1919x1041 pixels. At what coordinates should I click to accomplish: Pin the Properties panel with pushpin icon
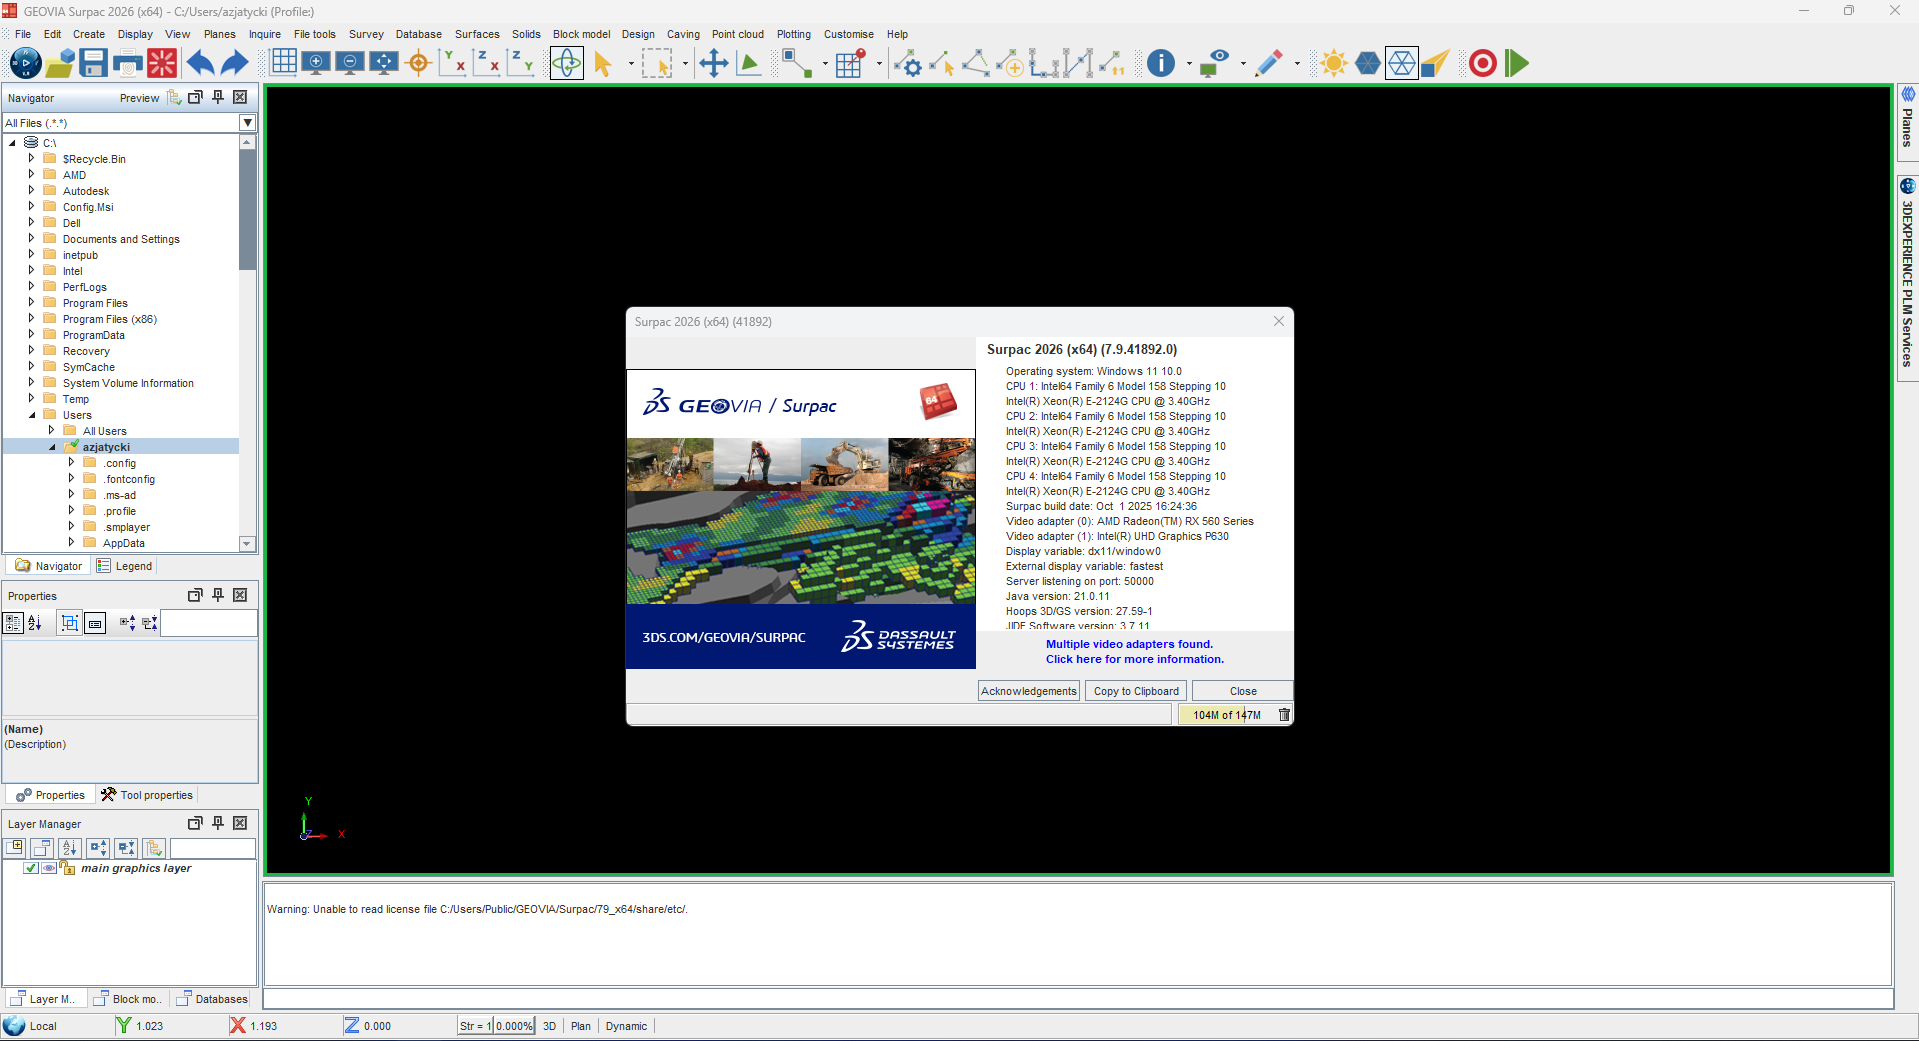[218, 594]
